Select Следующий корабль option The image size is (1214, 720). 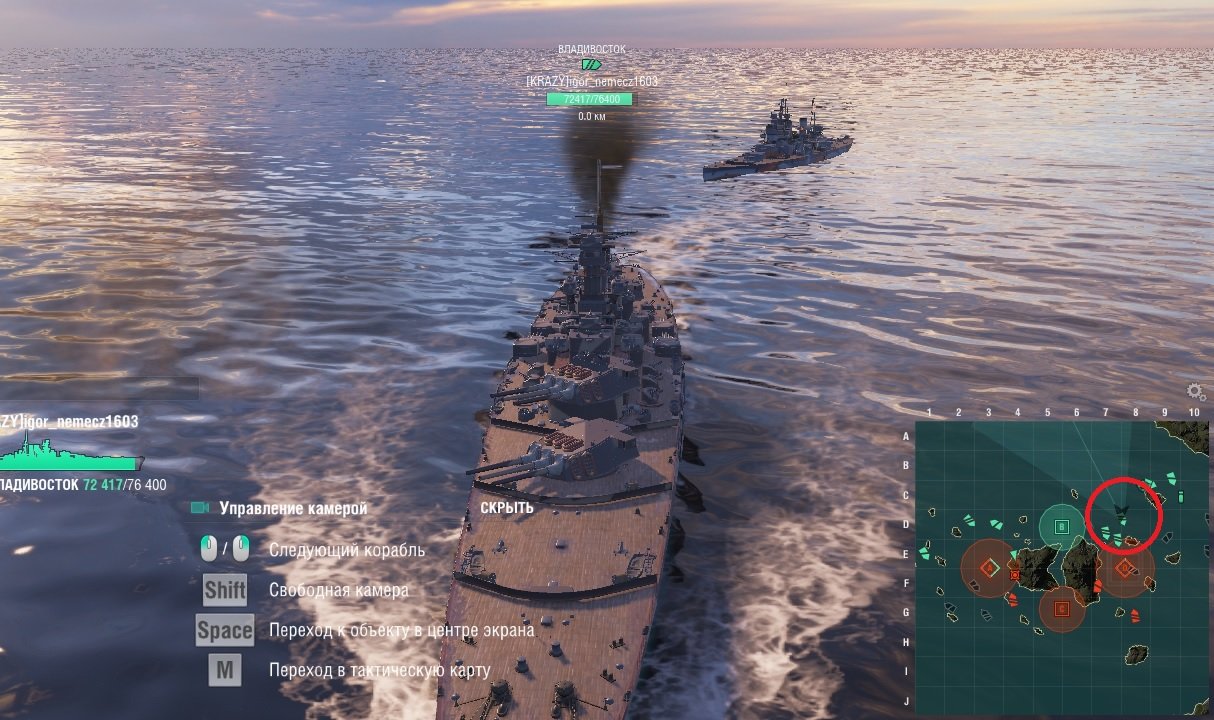pyautogui.click(x=347, y=550)
